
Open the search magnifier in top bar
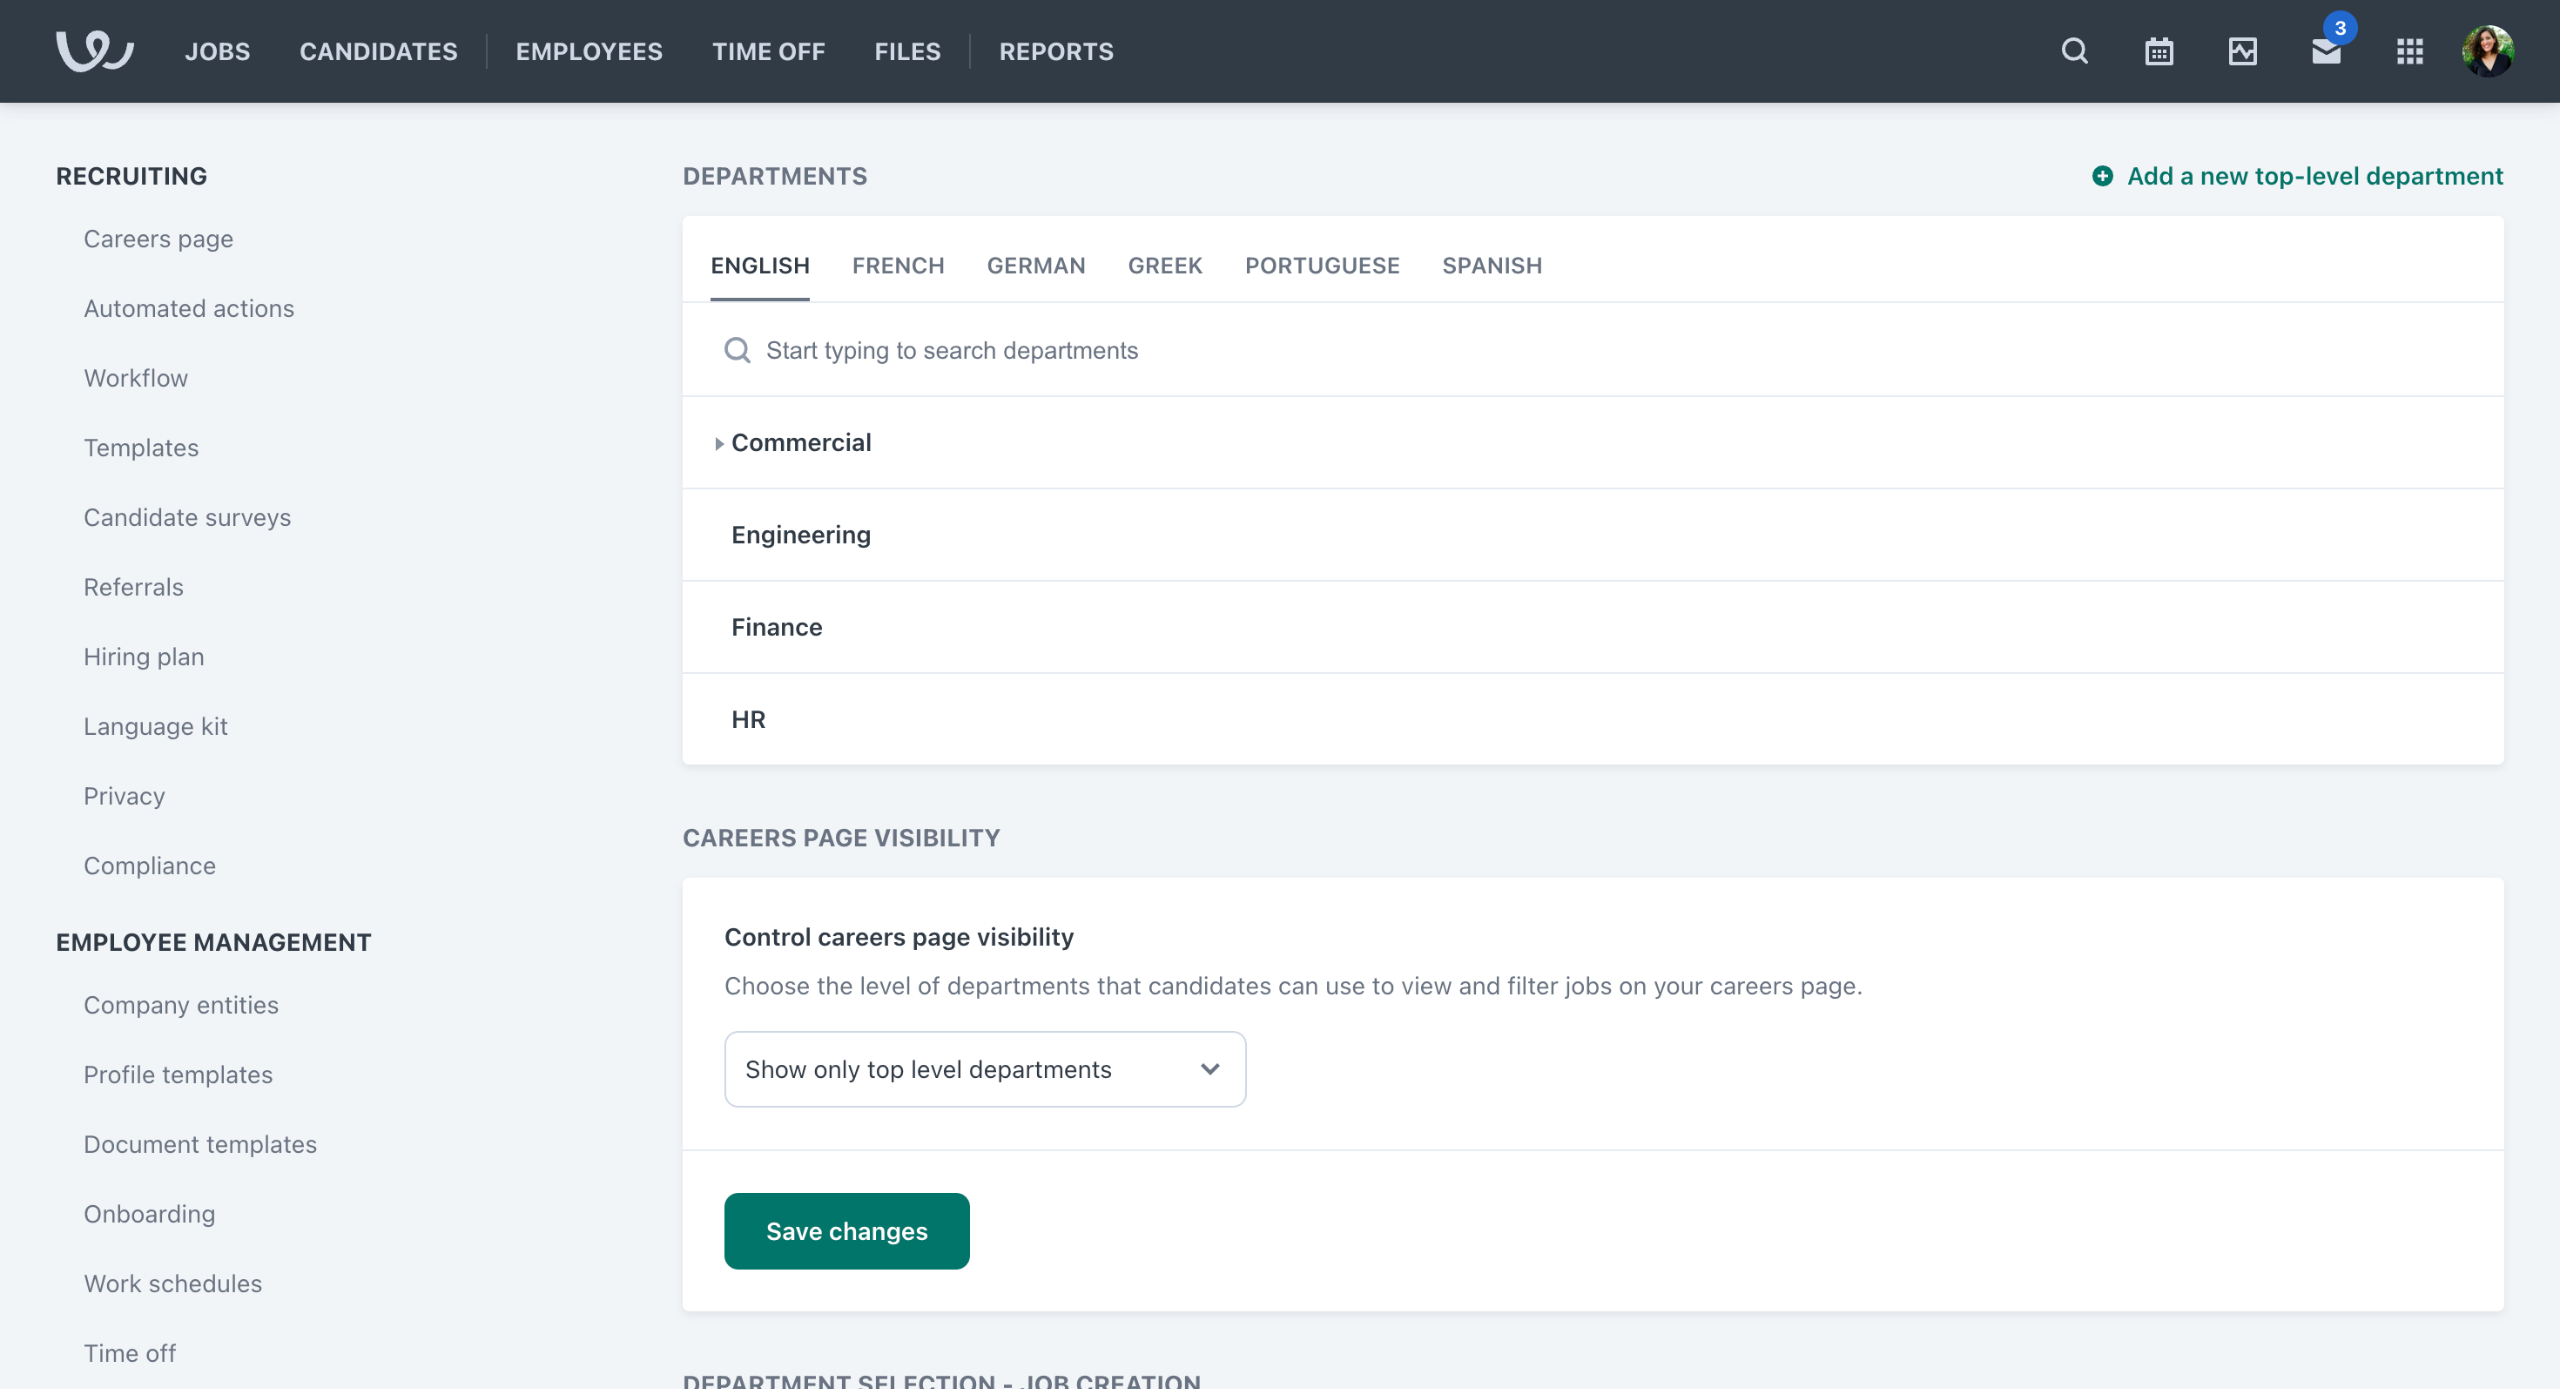[2075, 51]
